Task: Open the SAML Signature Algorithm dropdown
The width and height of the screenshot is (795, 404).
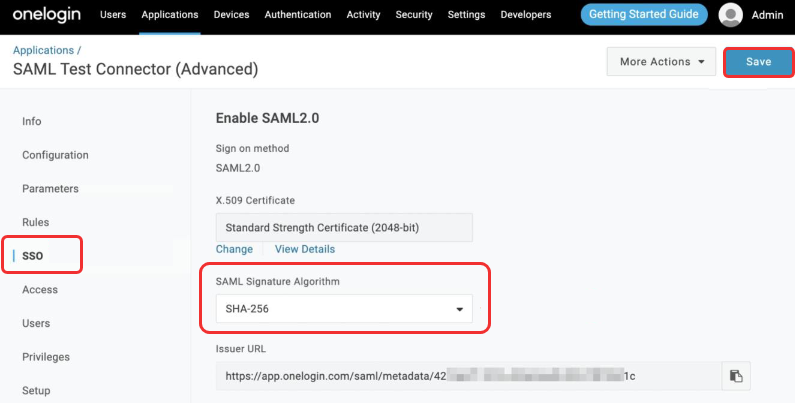Action: coord(344,309)
